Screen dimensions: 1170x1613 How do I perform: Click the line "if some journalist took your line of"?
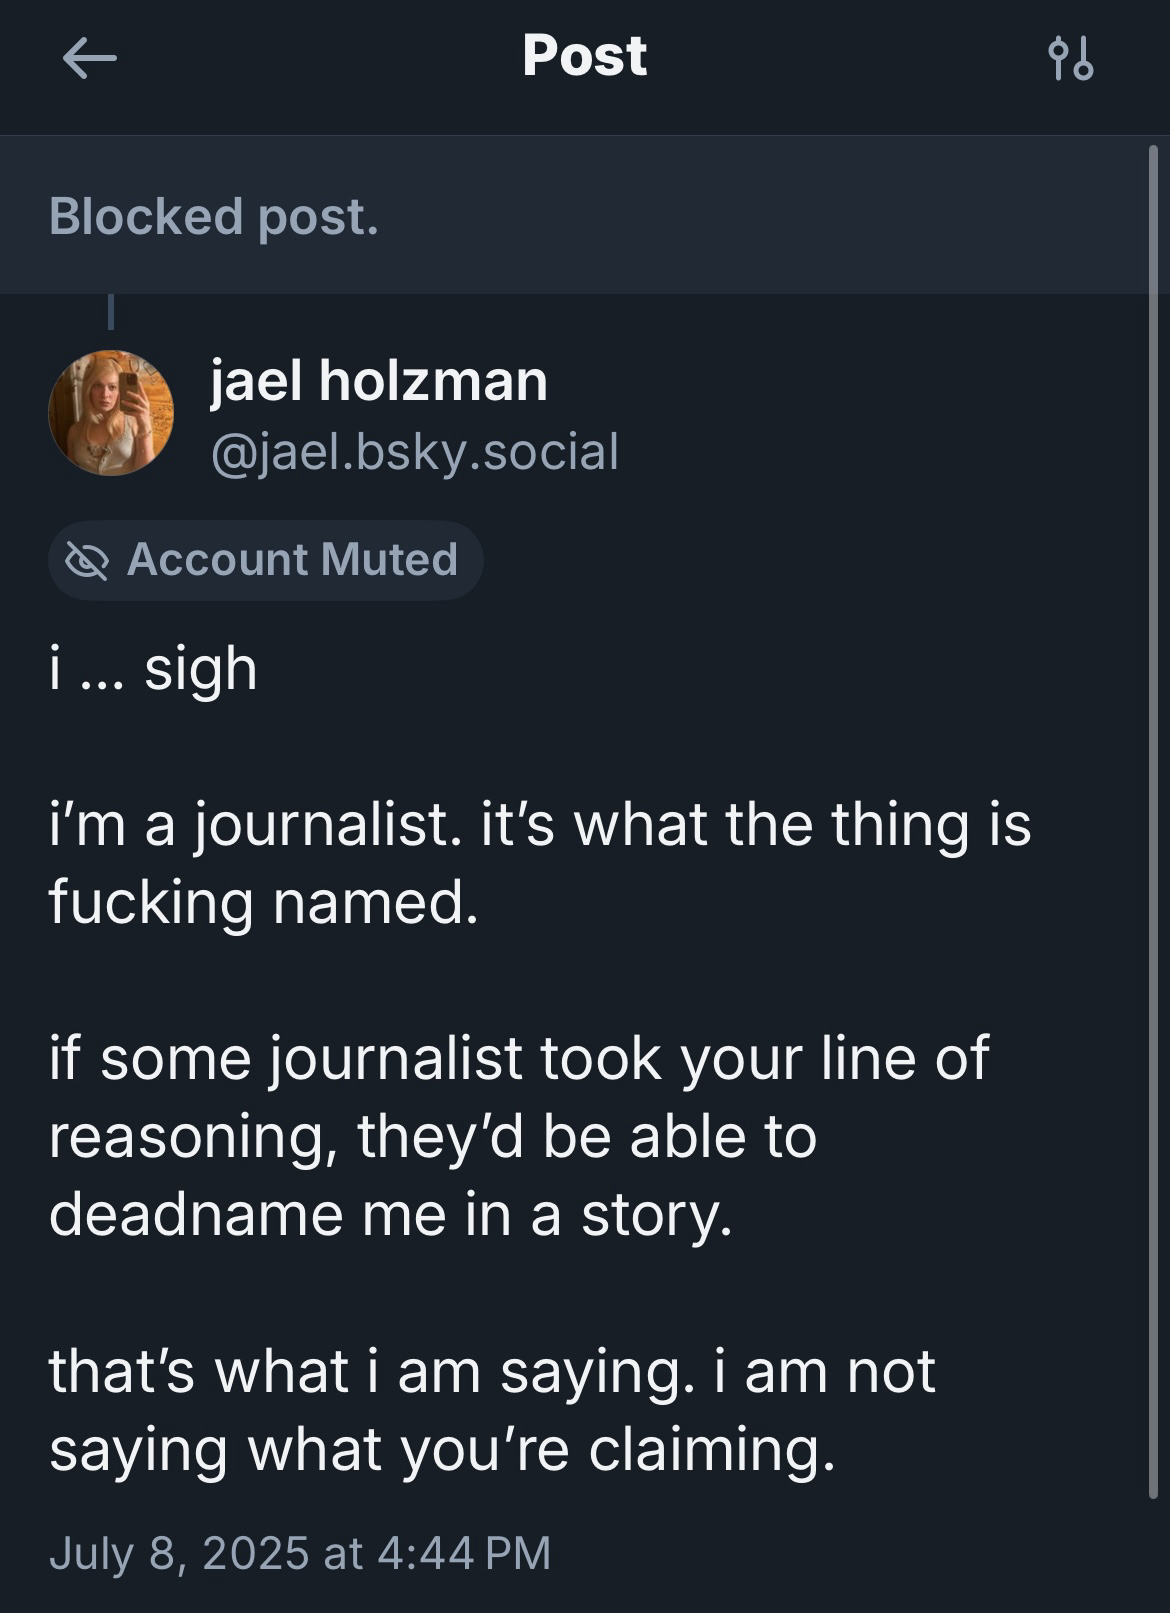[x=518, y=1058]
